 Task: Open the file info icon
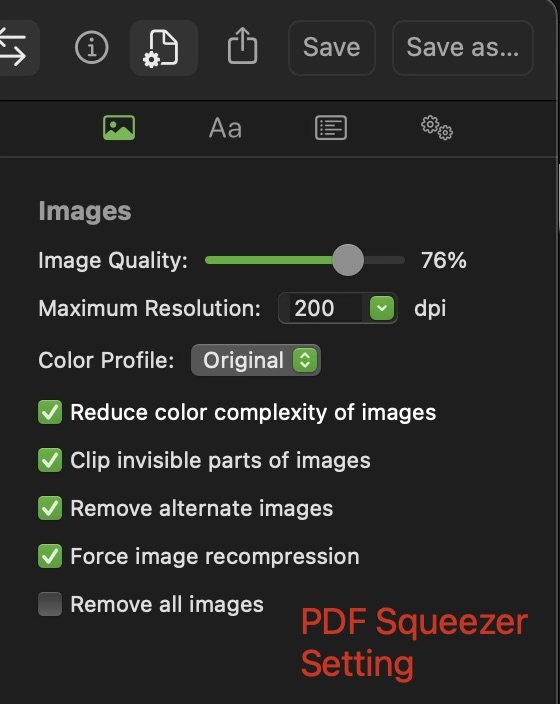[x=92, y=47]
